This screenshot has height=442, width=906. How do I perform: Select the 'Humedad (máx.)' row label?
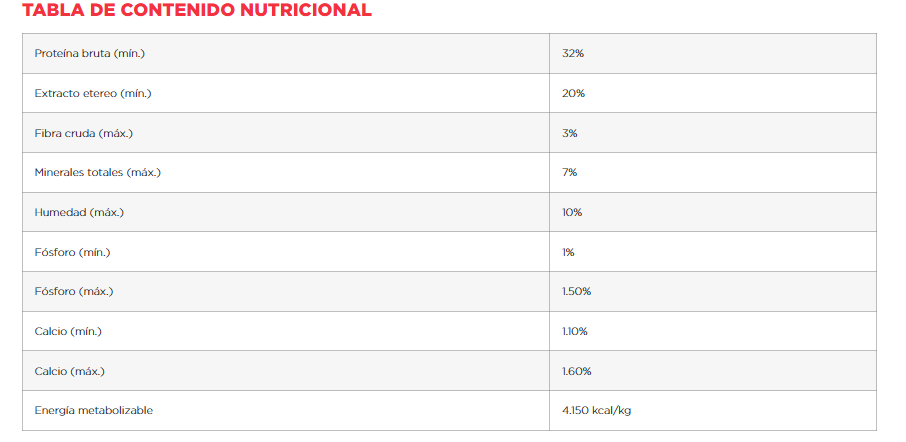[x=79, y=212]
